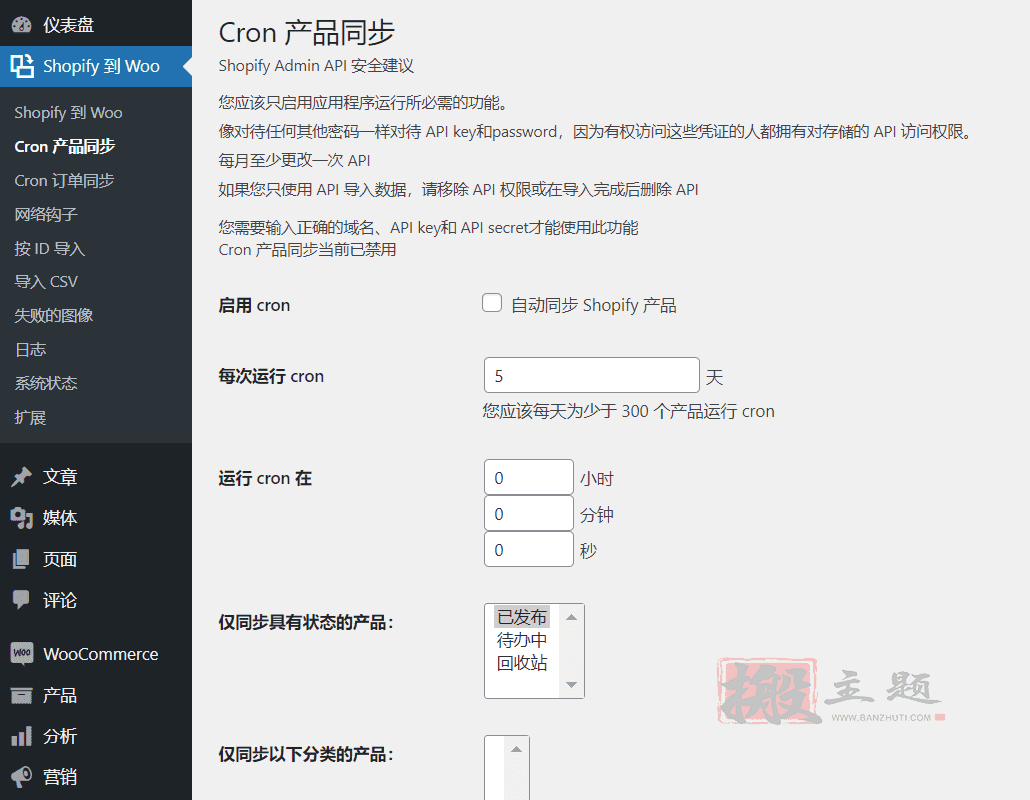Enable the 自动同步 Shopify 产品 checkbox
This screenshot has height=800, width=1030.
(x=492, y=303)
